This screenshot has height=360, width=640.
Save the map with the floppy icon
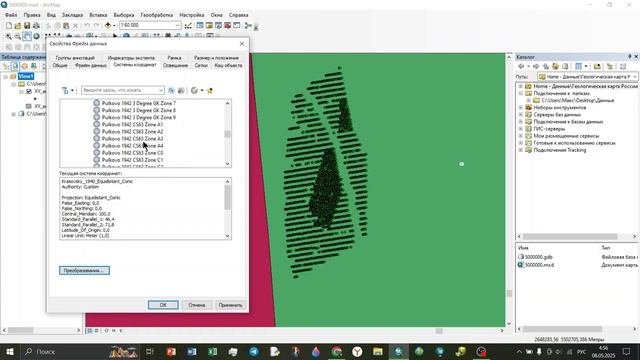coord(27,25)
